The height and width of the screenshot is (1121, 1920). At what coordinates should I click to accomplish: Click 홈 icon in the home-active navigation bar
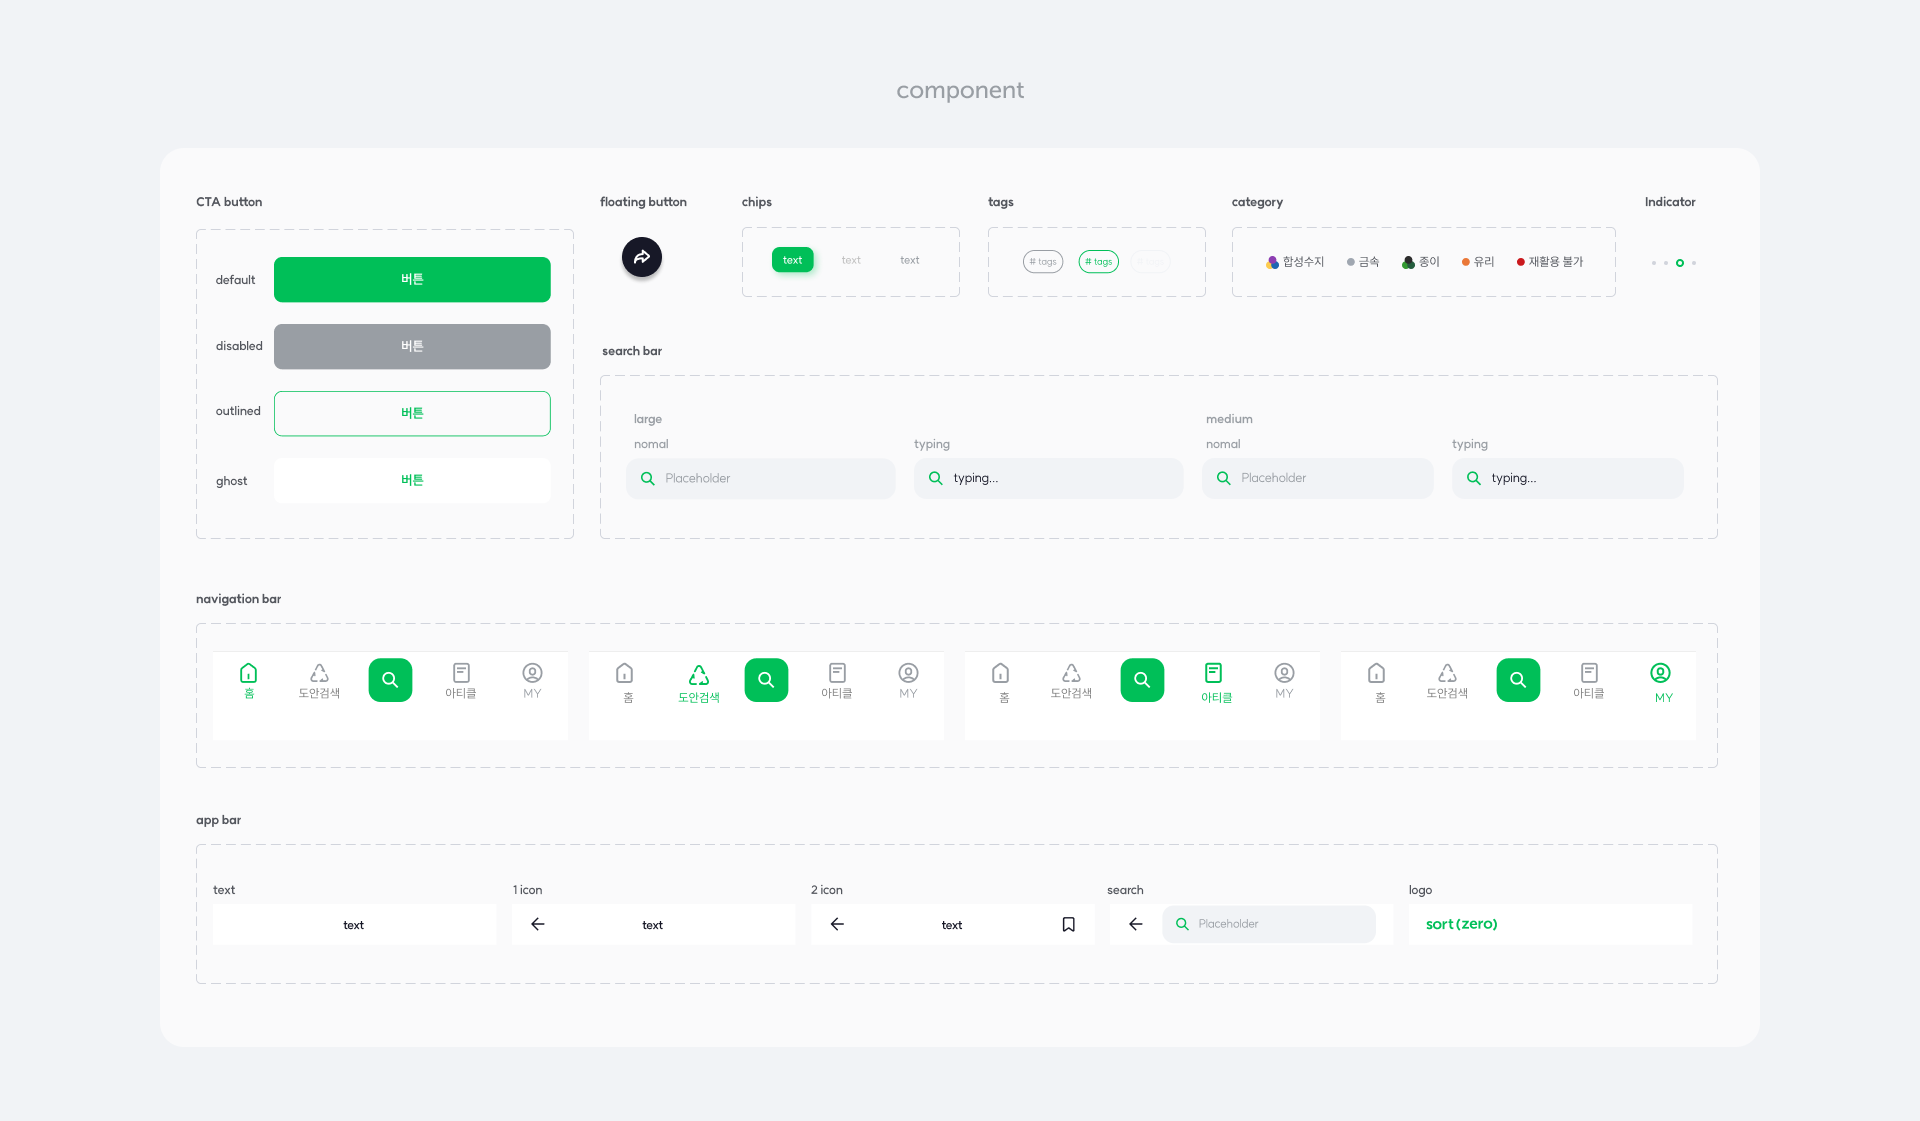pyautogui.click(x=249, y=673)
